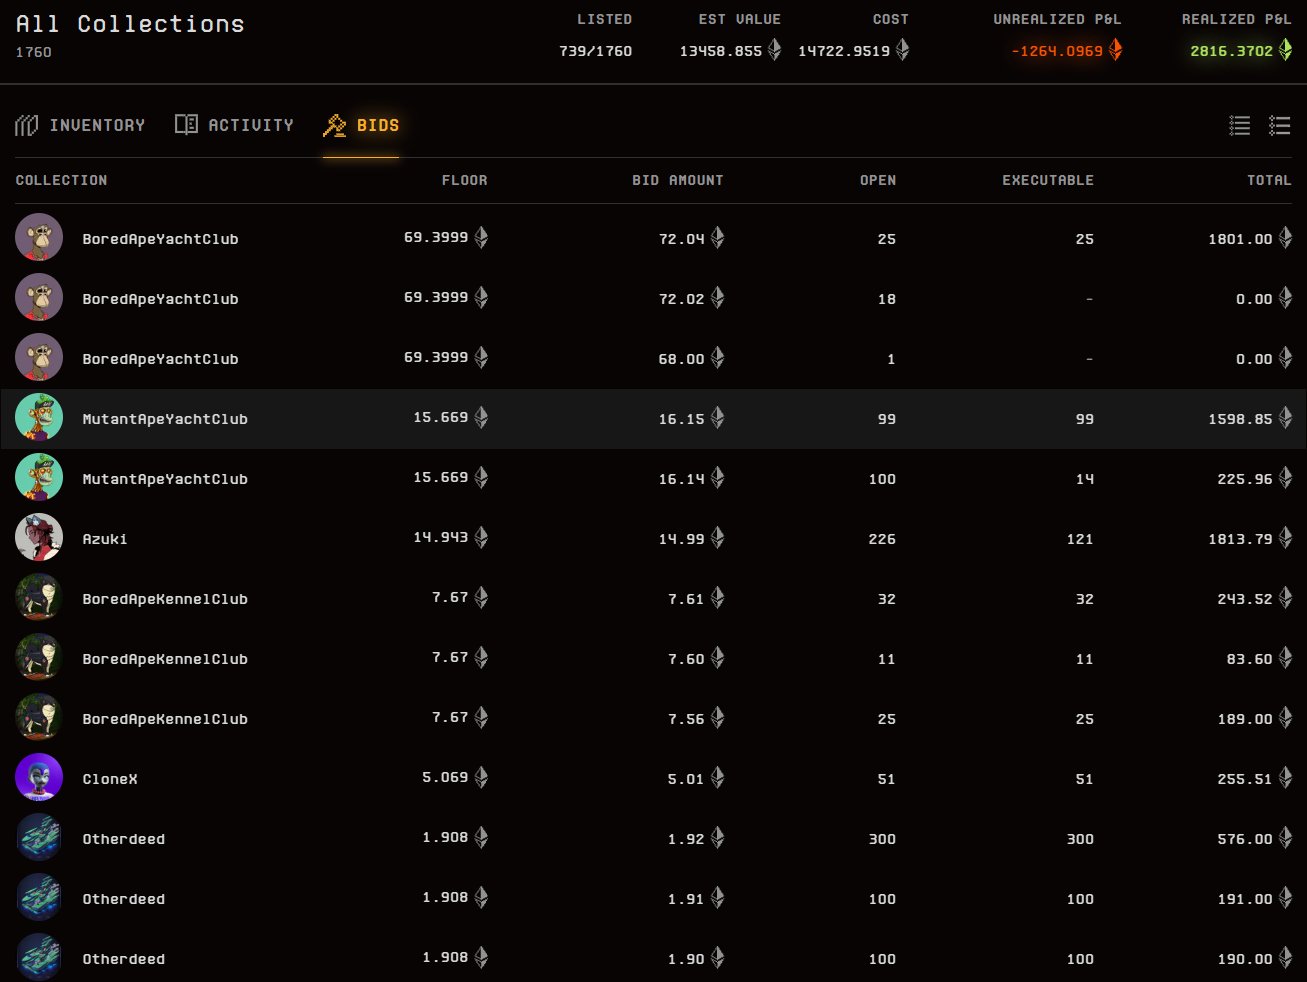Viewport: 1307px width, 982px height.
Task: Open BoredApeYachtClub avatar with 72.04 bid
Action: tap(39, 238)
